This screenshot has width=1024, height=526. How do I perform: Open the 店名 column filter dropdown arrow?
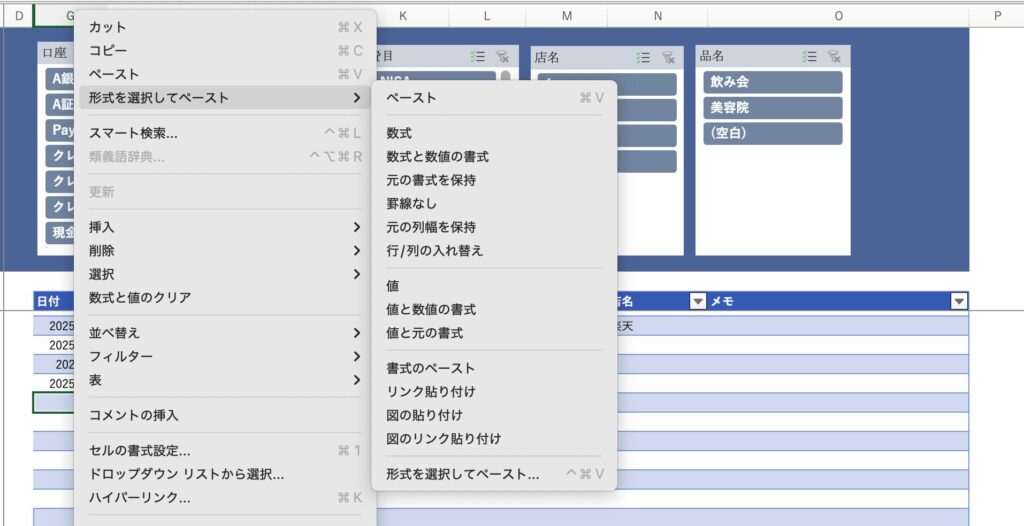(698, 301)
